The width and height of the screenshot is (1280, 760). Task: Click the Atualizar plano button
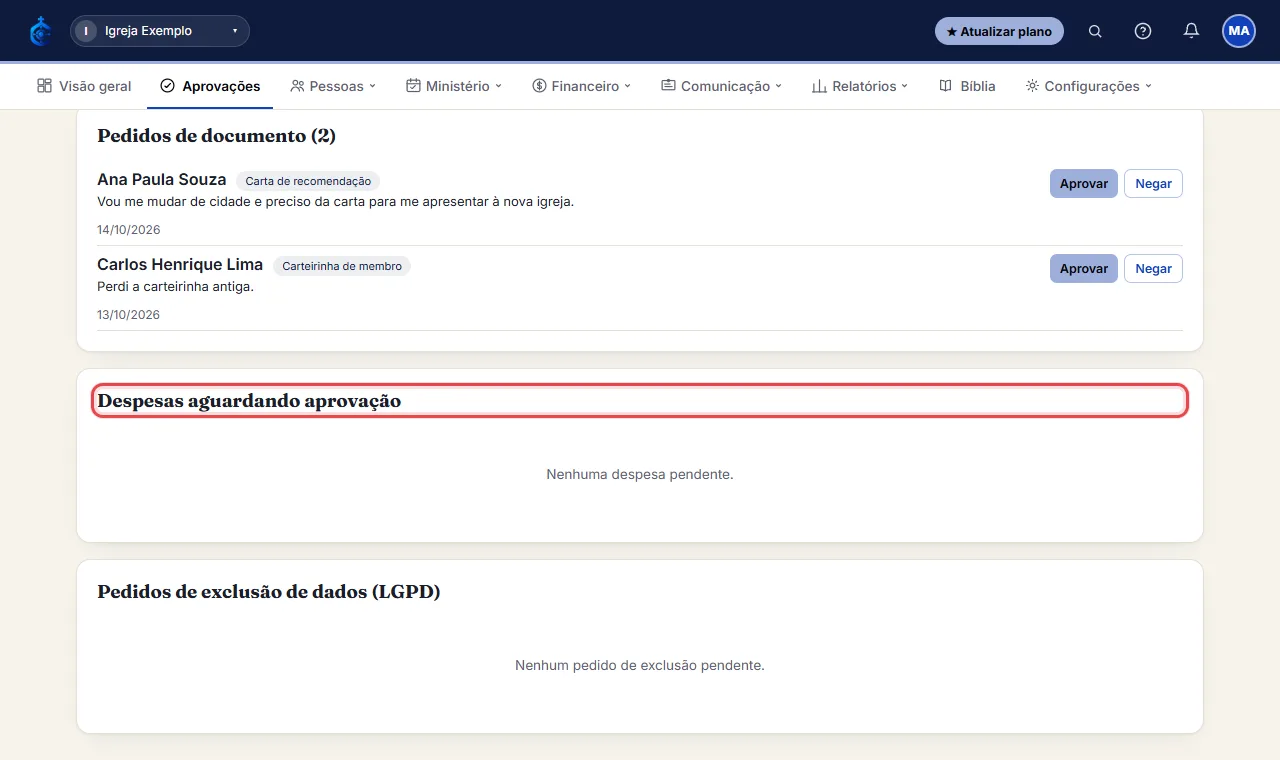(x=999, y=31)
